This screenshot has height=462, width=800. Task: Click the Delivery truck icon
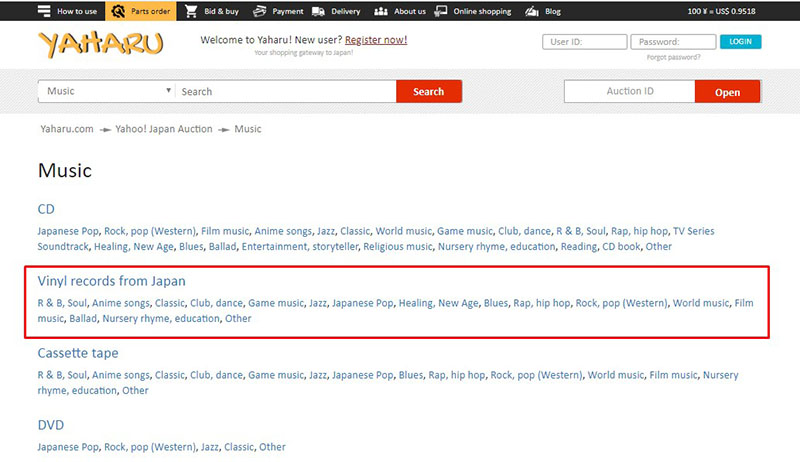[318, 11]
